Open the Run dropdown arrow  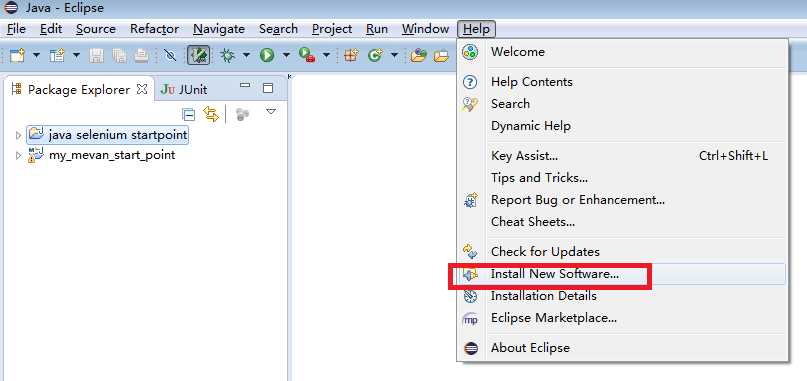click(286, 55)
